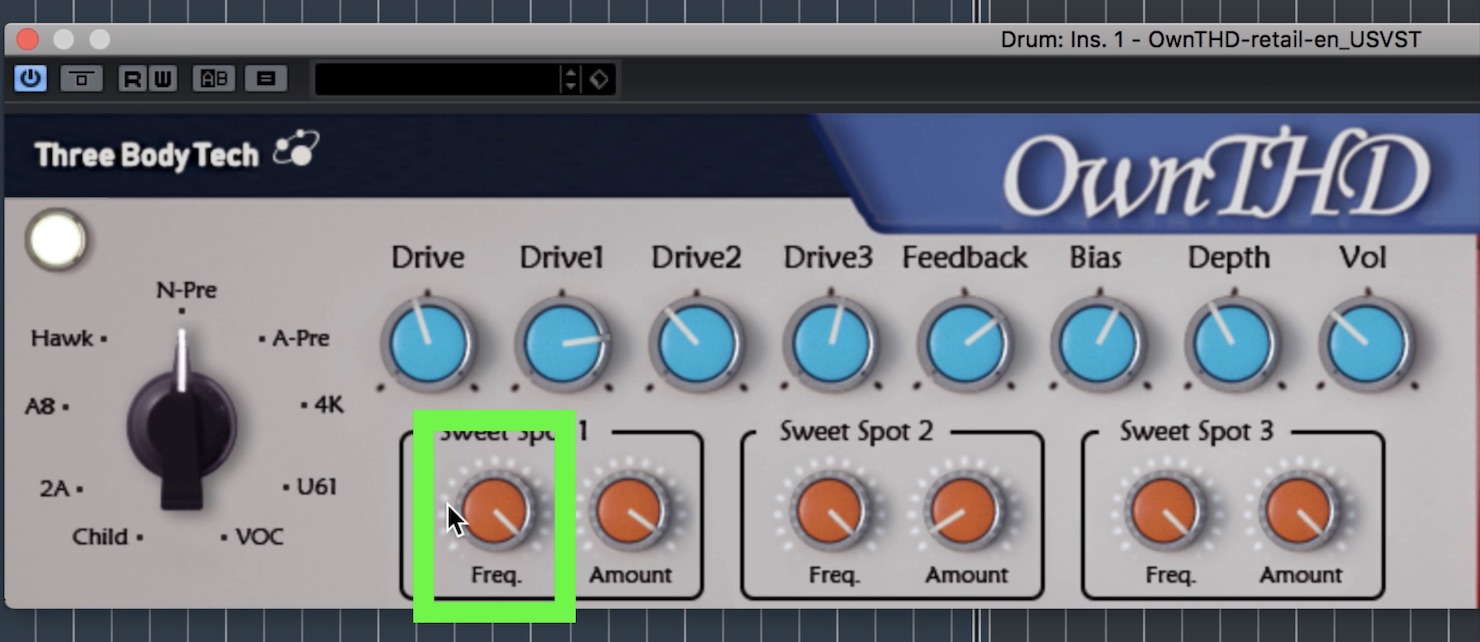Click the preset up/down stepper arrows
Viewport: 1480px width, 642px height.
pyautogui.click(x=571, y=79)
